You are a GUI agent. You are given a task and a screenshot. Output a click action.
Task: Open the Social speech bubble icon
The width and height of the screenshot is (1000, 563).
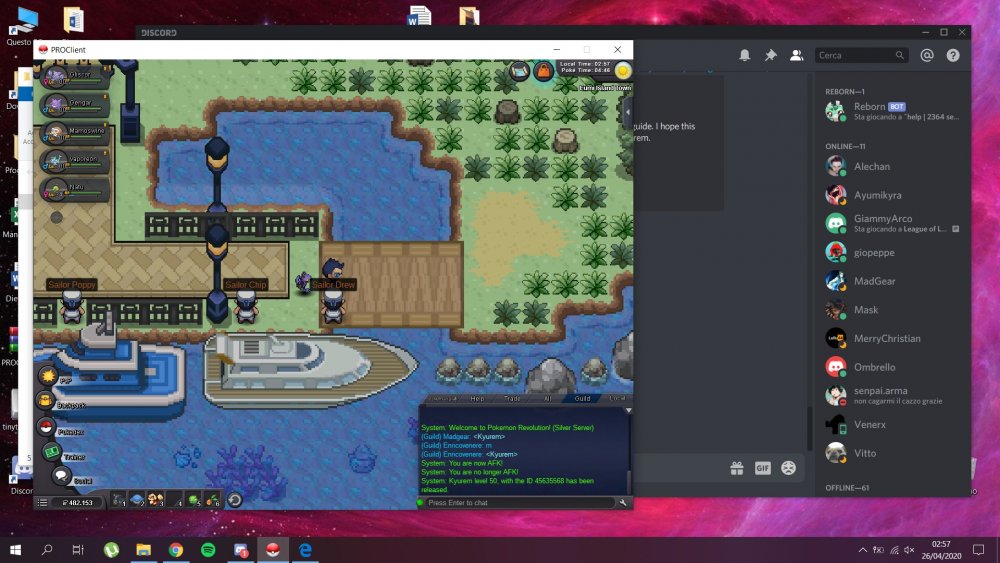coord(60,477)
